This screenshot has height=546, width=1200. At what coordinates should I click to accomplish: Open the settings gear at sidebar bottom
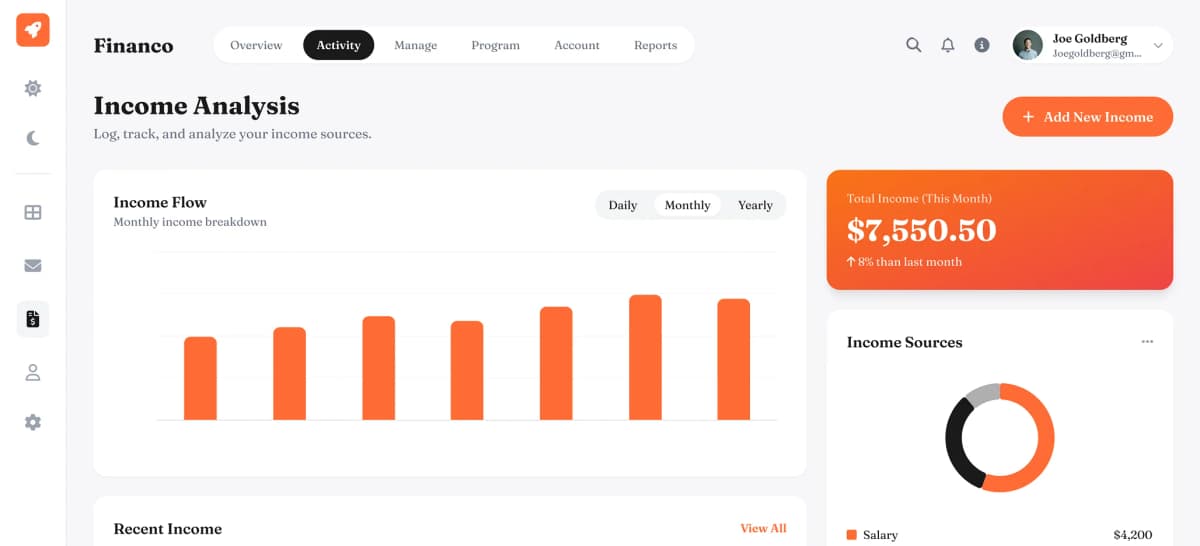pos(33,422)
